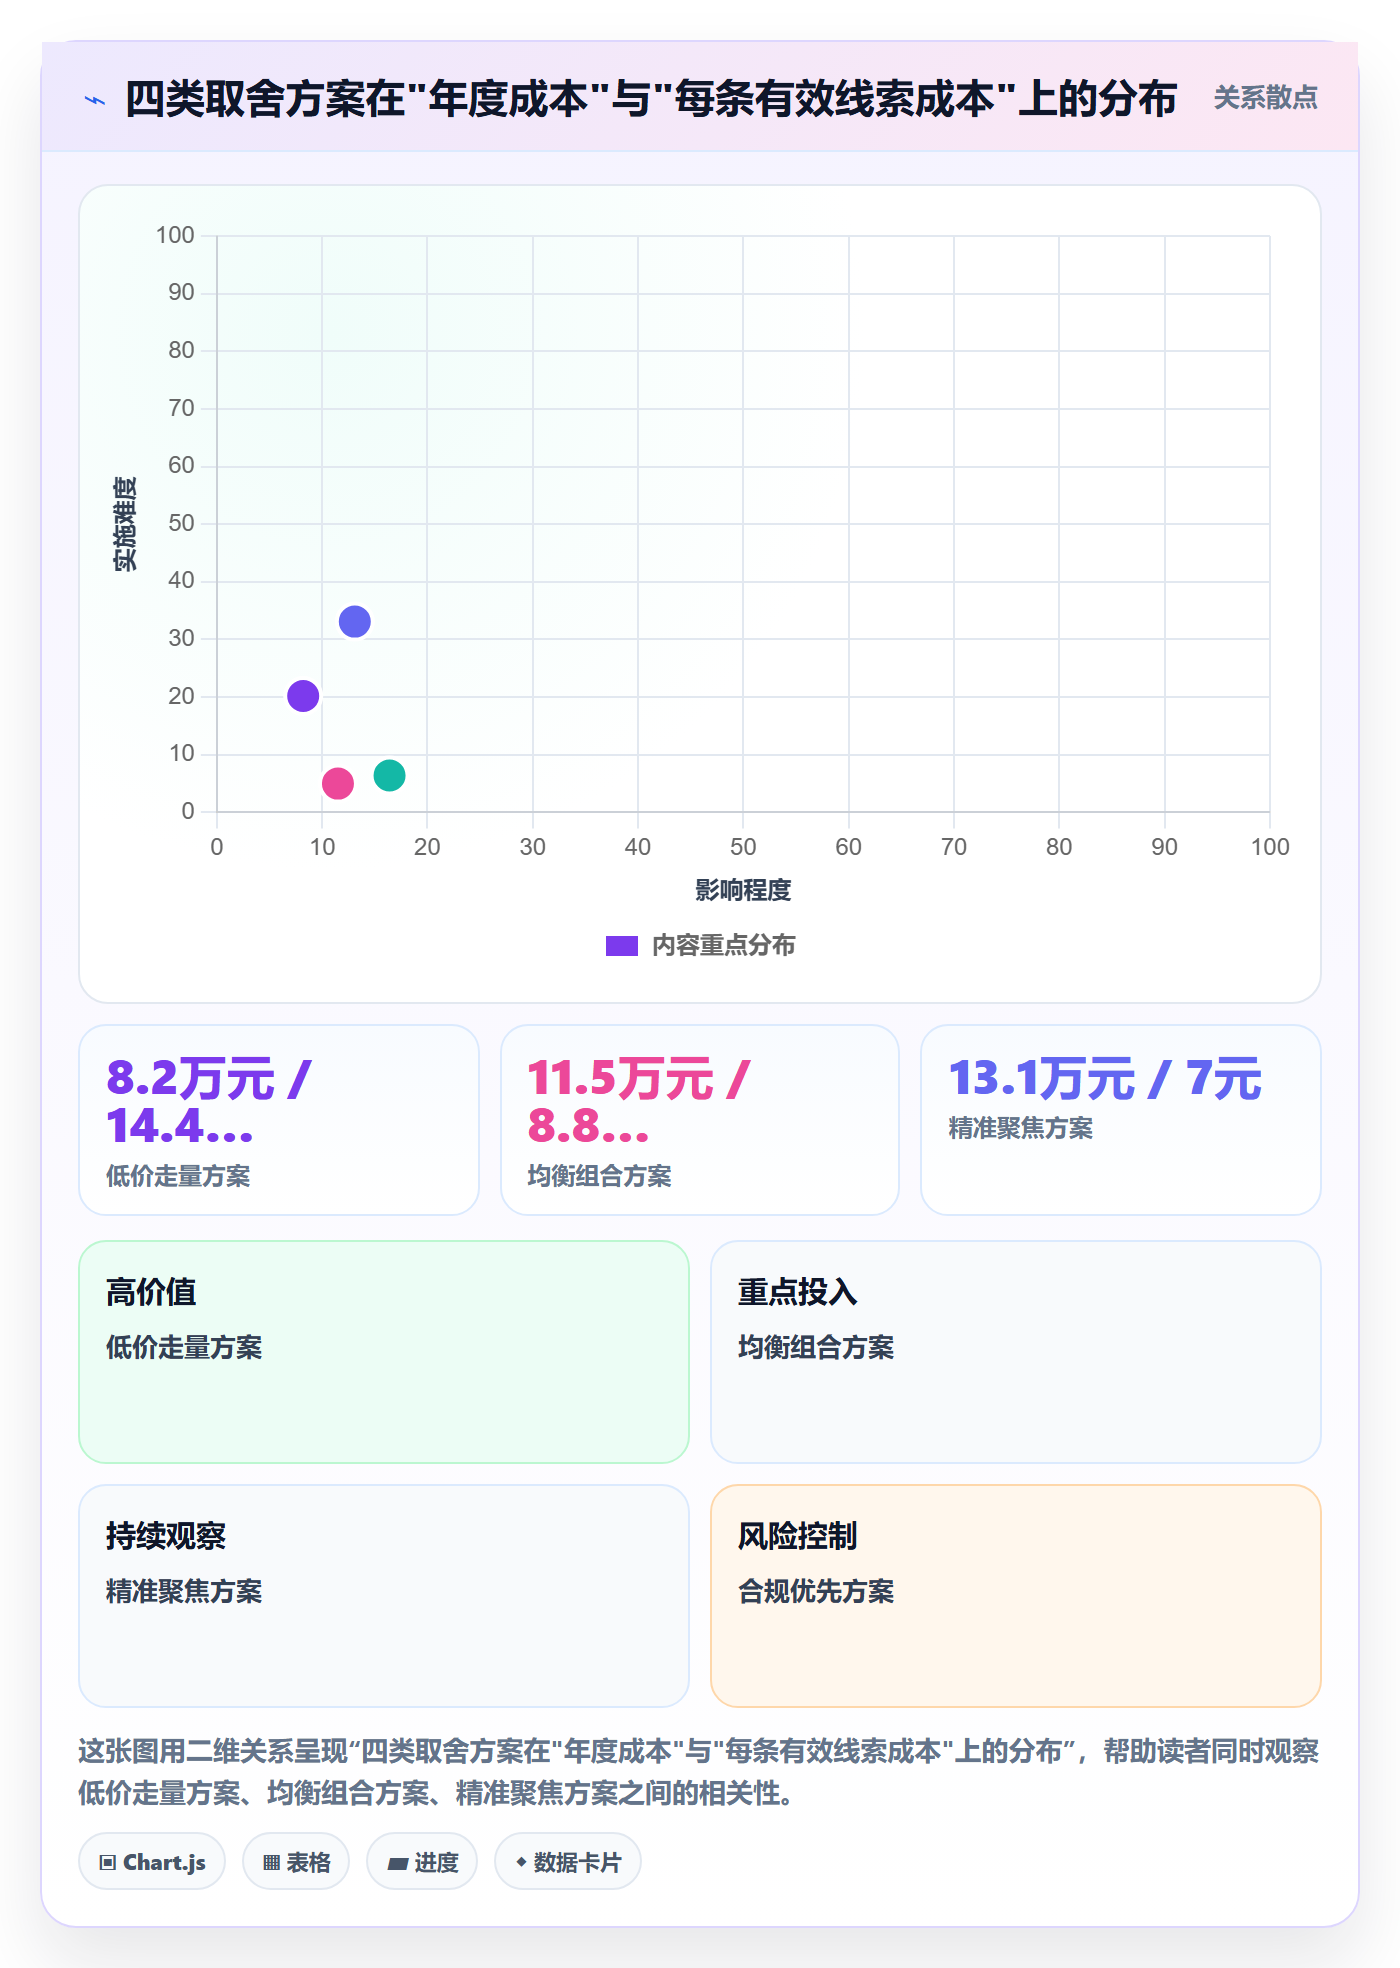Image resolution: width=1400 pixels, height=1968 pixels.
Task: Select the 13.1万元 / 7元 精准聚焦方案 card
Action: coord(1121,1120)
